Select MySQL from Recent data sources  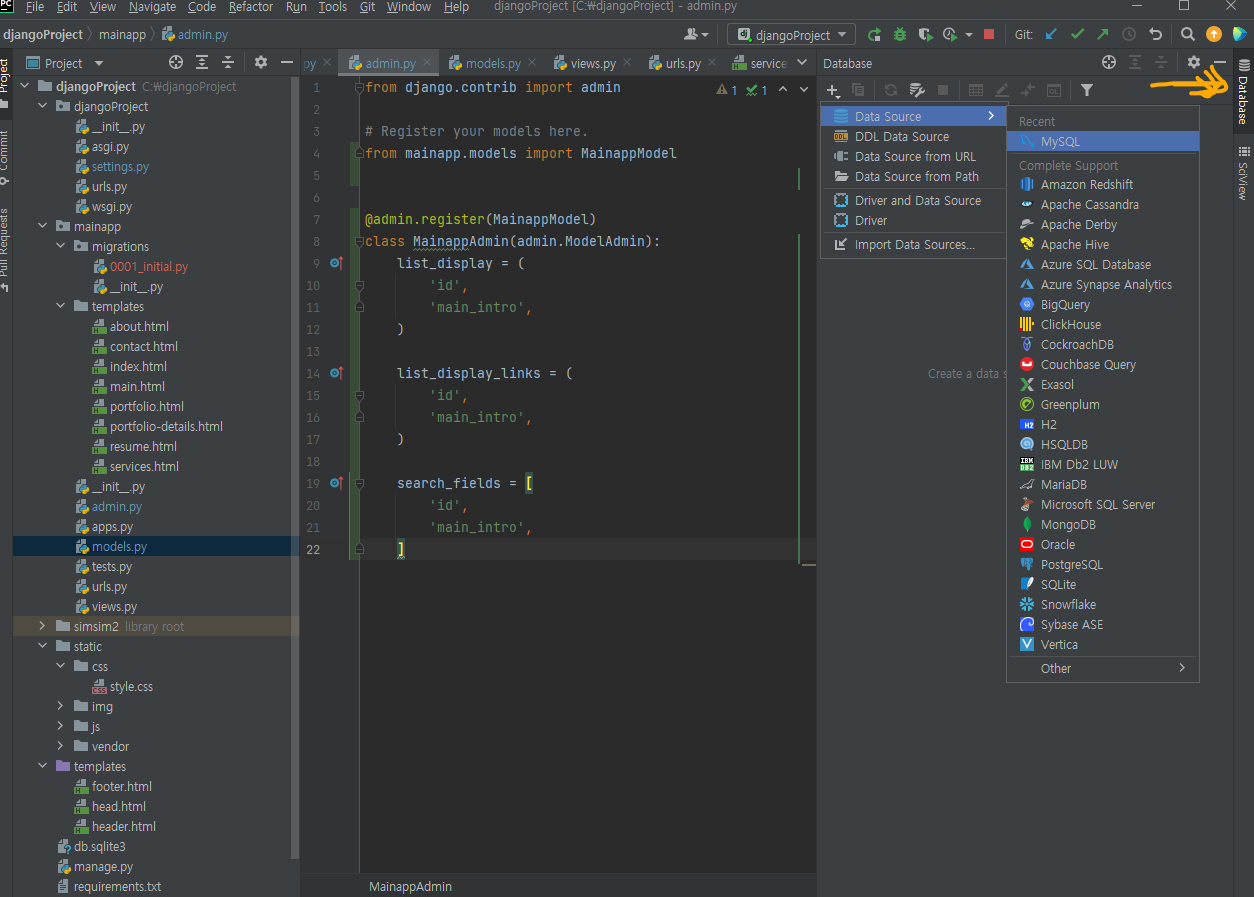(x=1102, y=142)
